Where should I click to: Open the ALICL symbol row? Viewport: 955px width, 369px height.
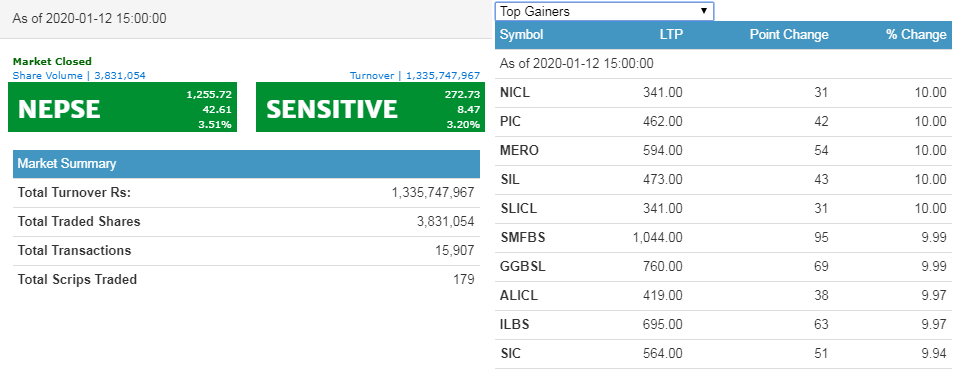tap(724, 295)
